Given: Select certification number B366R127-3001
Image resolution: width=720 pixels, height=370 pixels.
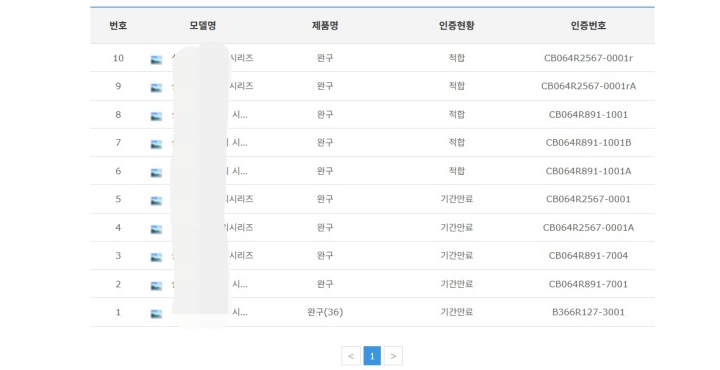Looking at the screenshot, I should [588, 312].
